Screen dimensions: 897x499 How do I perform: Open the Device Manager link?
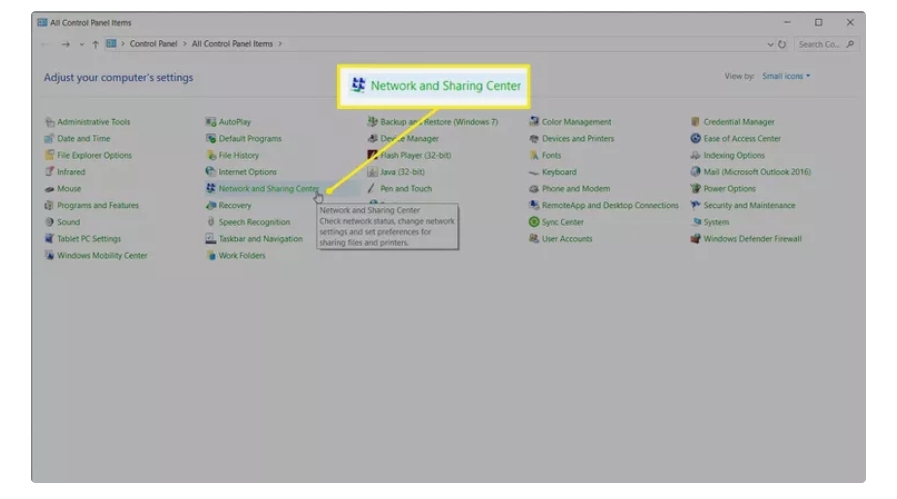pyautogui.click(x=410, y=138)
